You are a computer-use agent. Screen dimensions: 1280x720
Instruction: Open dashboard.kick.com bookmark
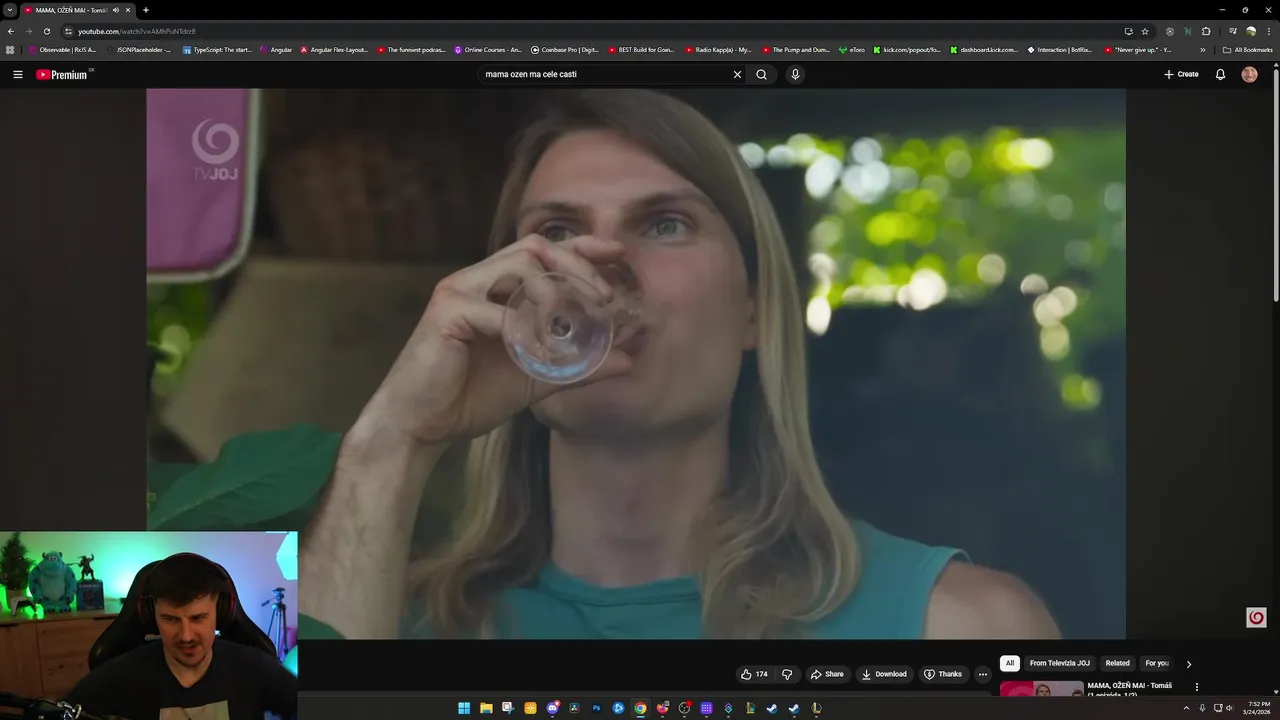pos(984,49)
